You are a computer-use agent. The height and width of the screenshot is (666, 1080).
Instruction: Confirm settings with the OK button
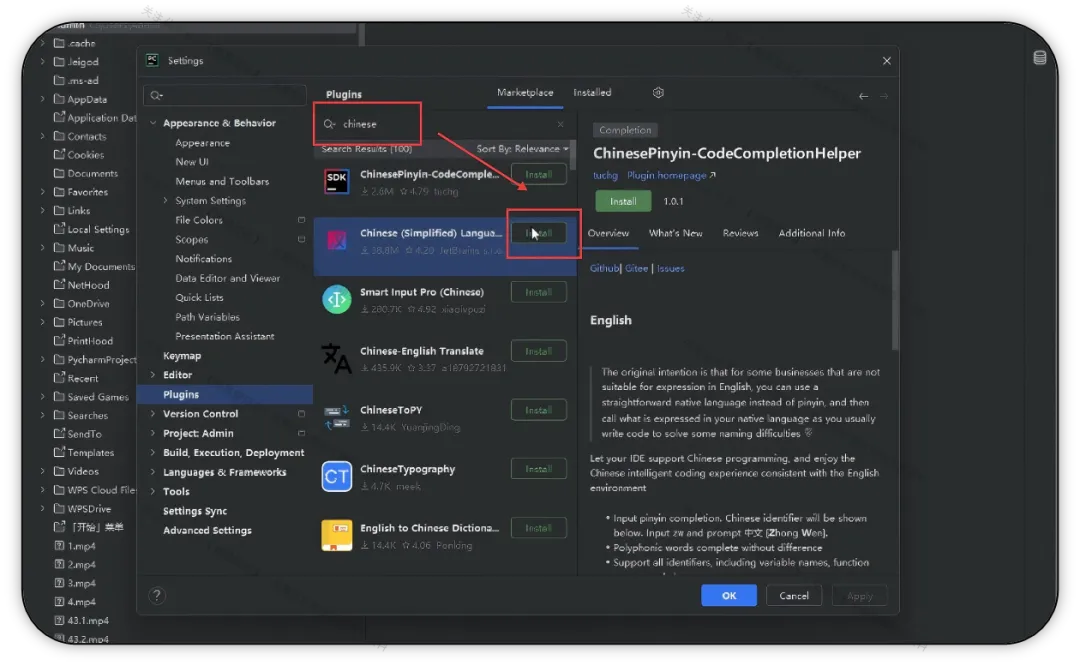tap(729, 596)
